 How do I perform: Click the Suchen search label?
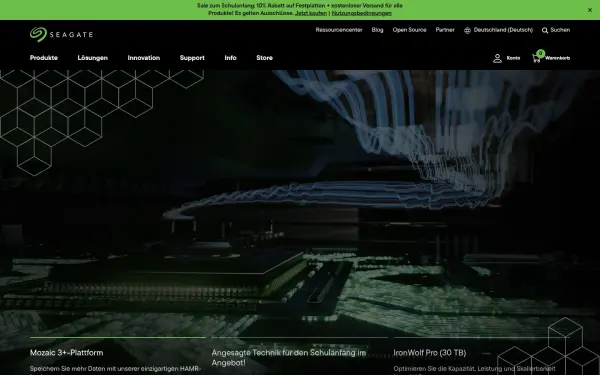[560, 30]
